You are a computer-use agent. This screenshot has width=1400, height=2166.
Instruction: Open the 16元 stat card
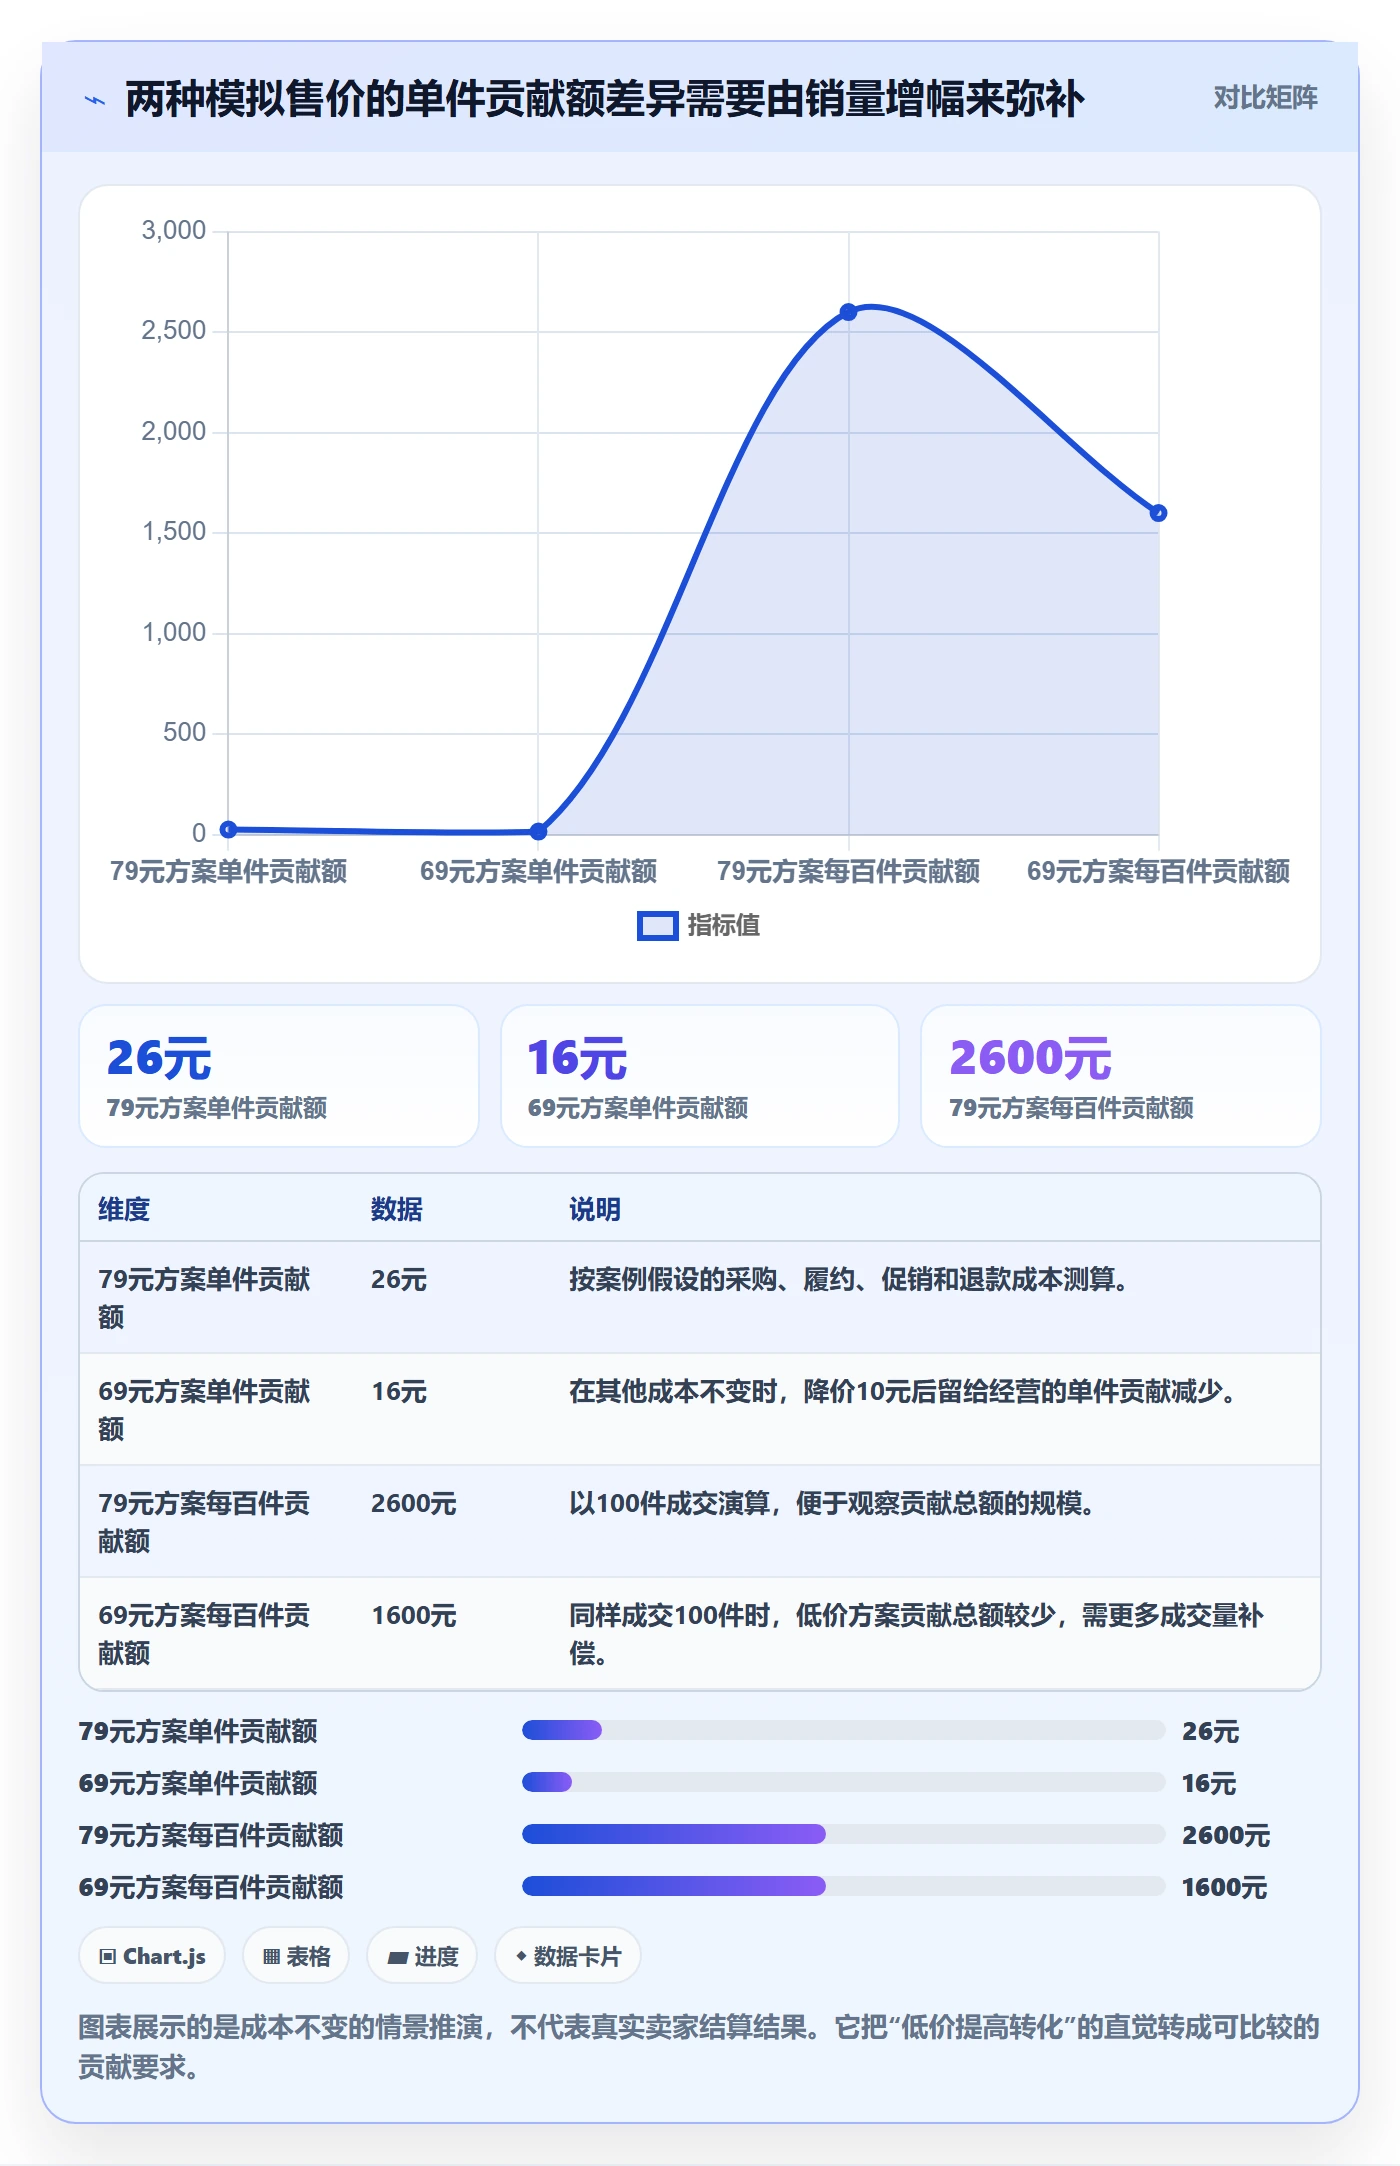(x=700, y=1076)
